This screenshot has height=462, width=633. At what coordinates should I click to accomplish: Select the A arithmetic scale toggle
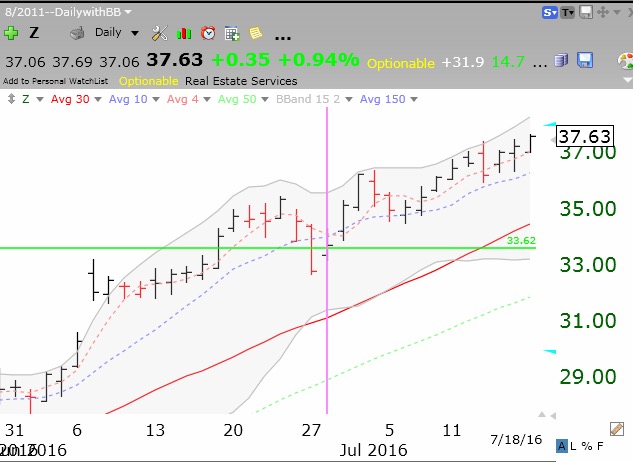point(562,446)
